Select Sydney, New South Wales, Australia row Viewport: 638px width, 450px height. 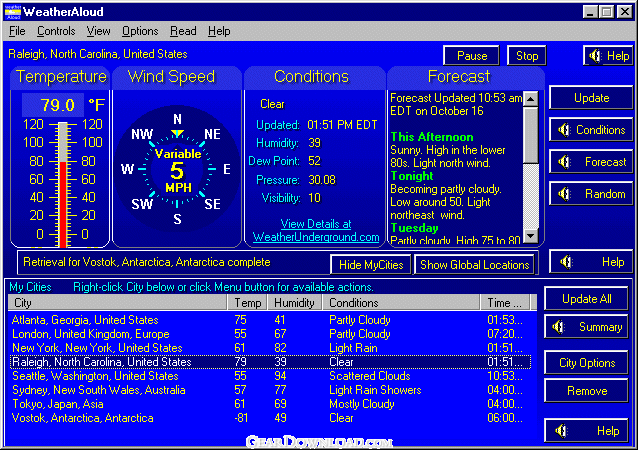coord(270,390)
